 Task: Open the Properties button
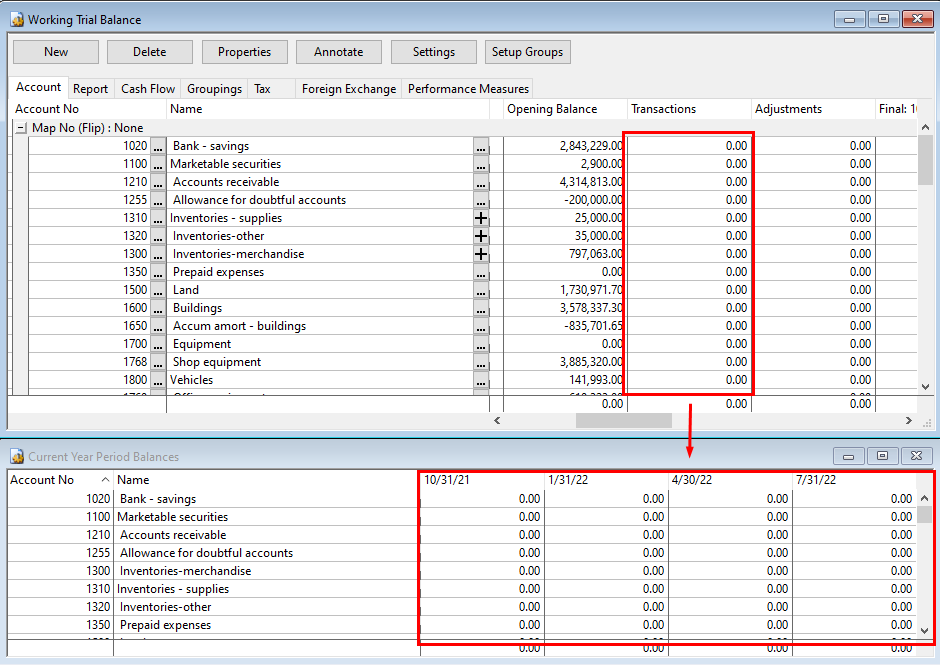245,52
